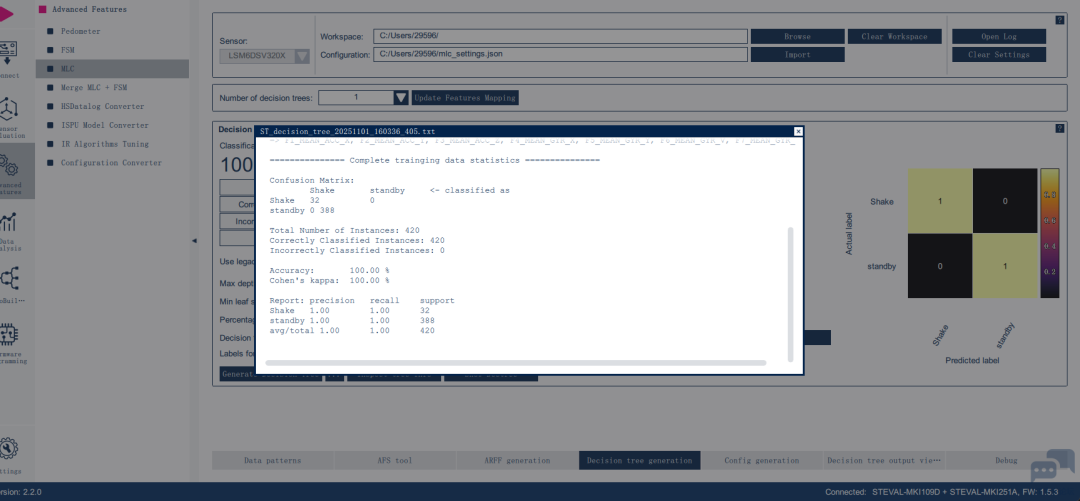Click the Workspace path input field
The width and height of the screenshot is (1080, 501).
click(x=560, y=36)
